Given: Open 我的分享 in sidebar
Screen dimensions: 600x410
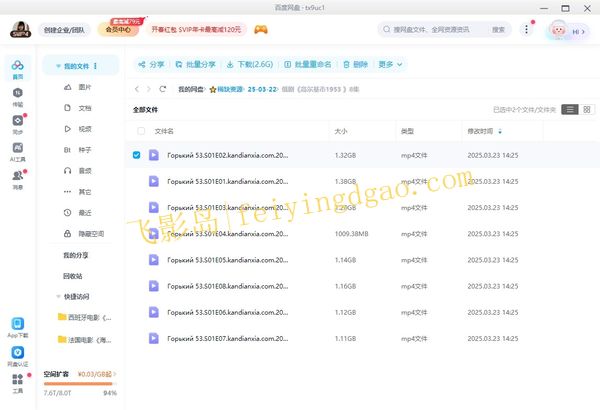Looking at the screenshot, I should click(x=75, y=255).
